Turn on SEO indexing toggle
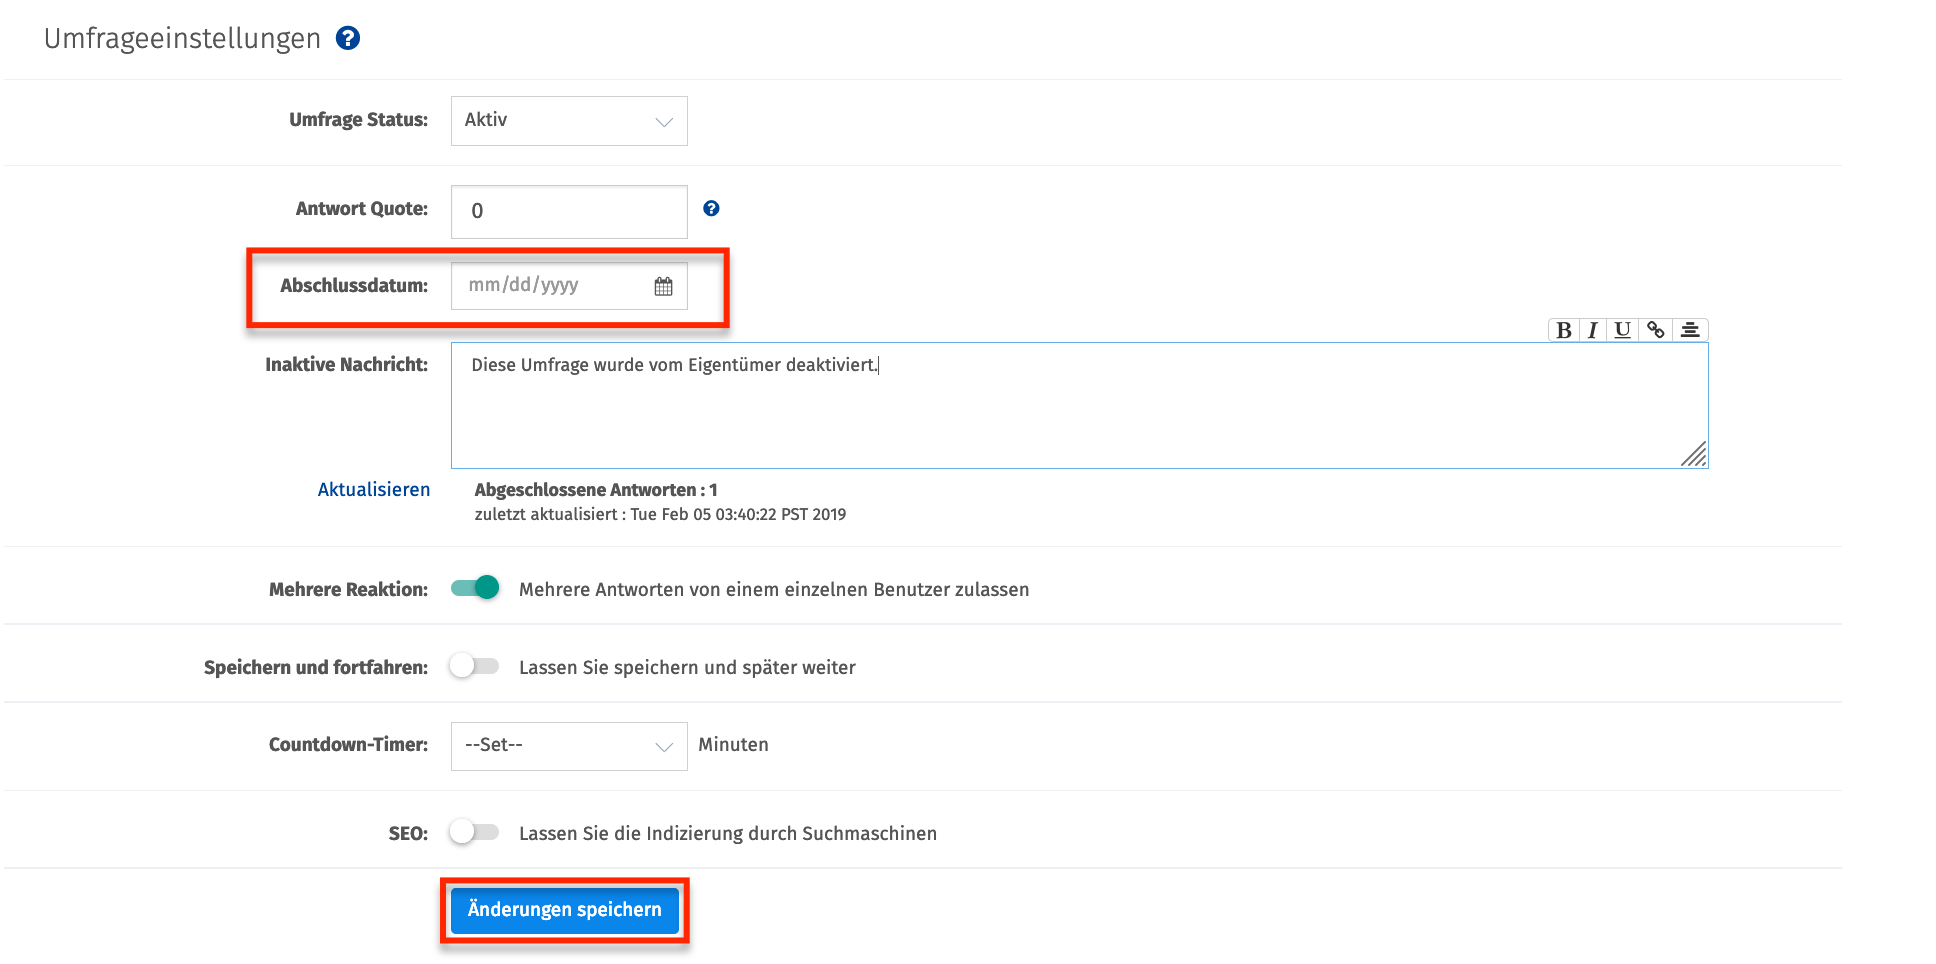 [474, 832]
